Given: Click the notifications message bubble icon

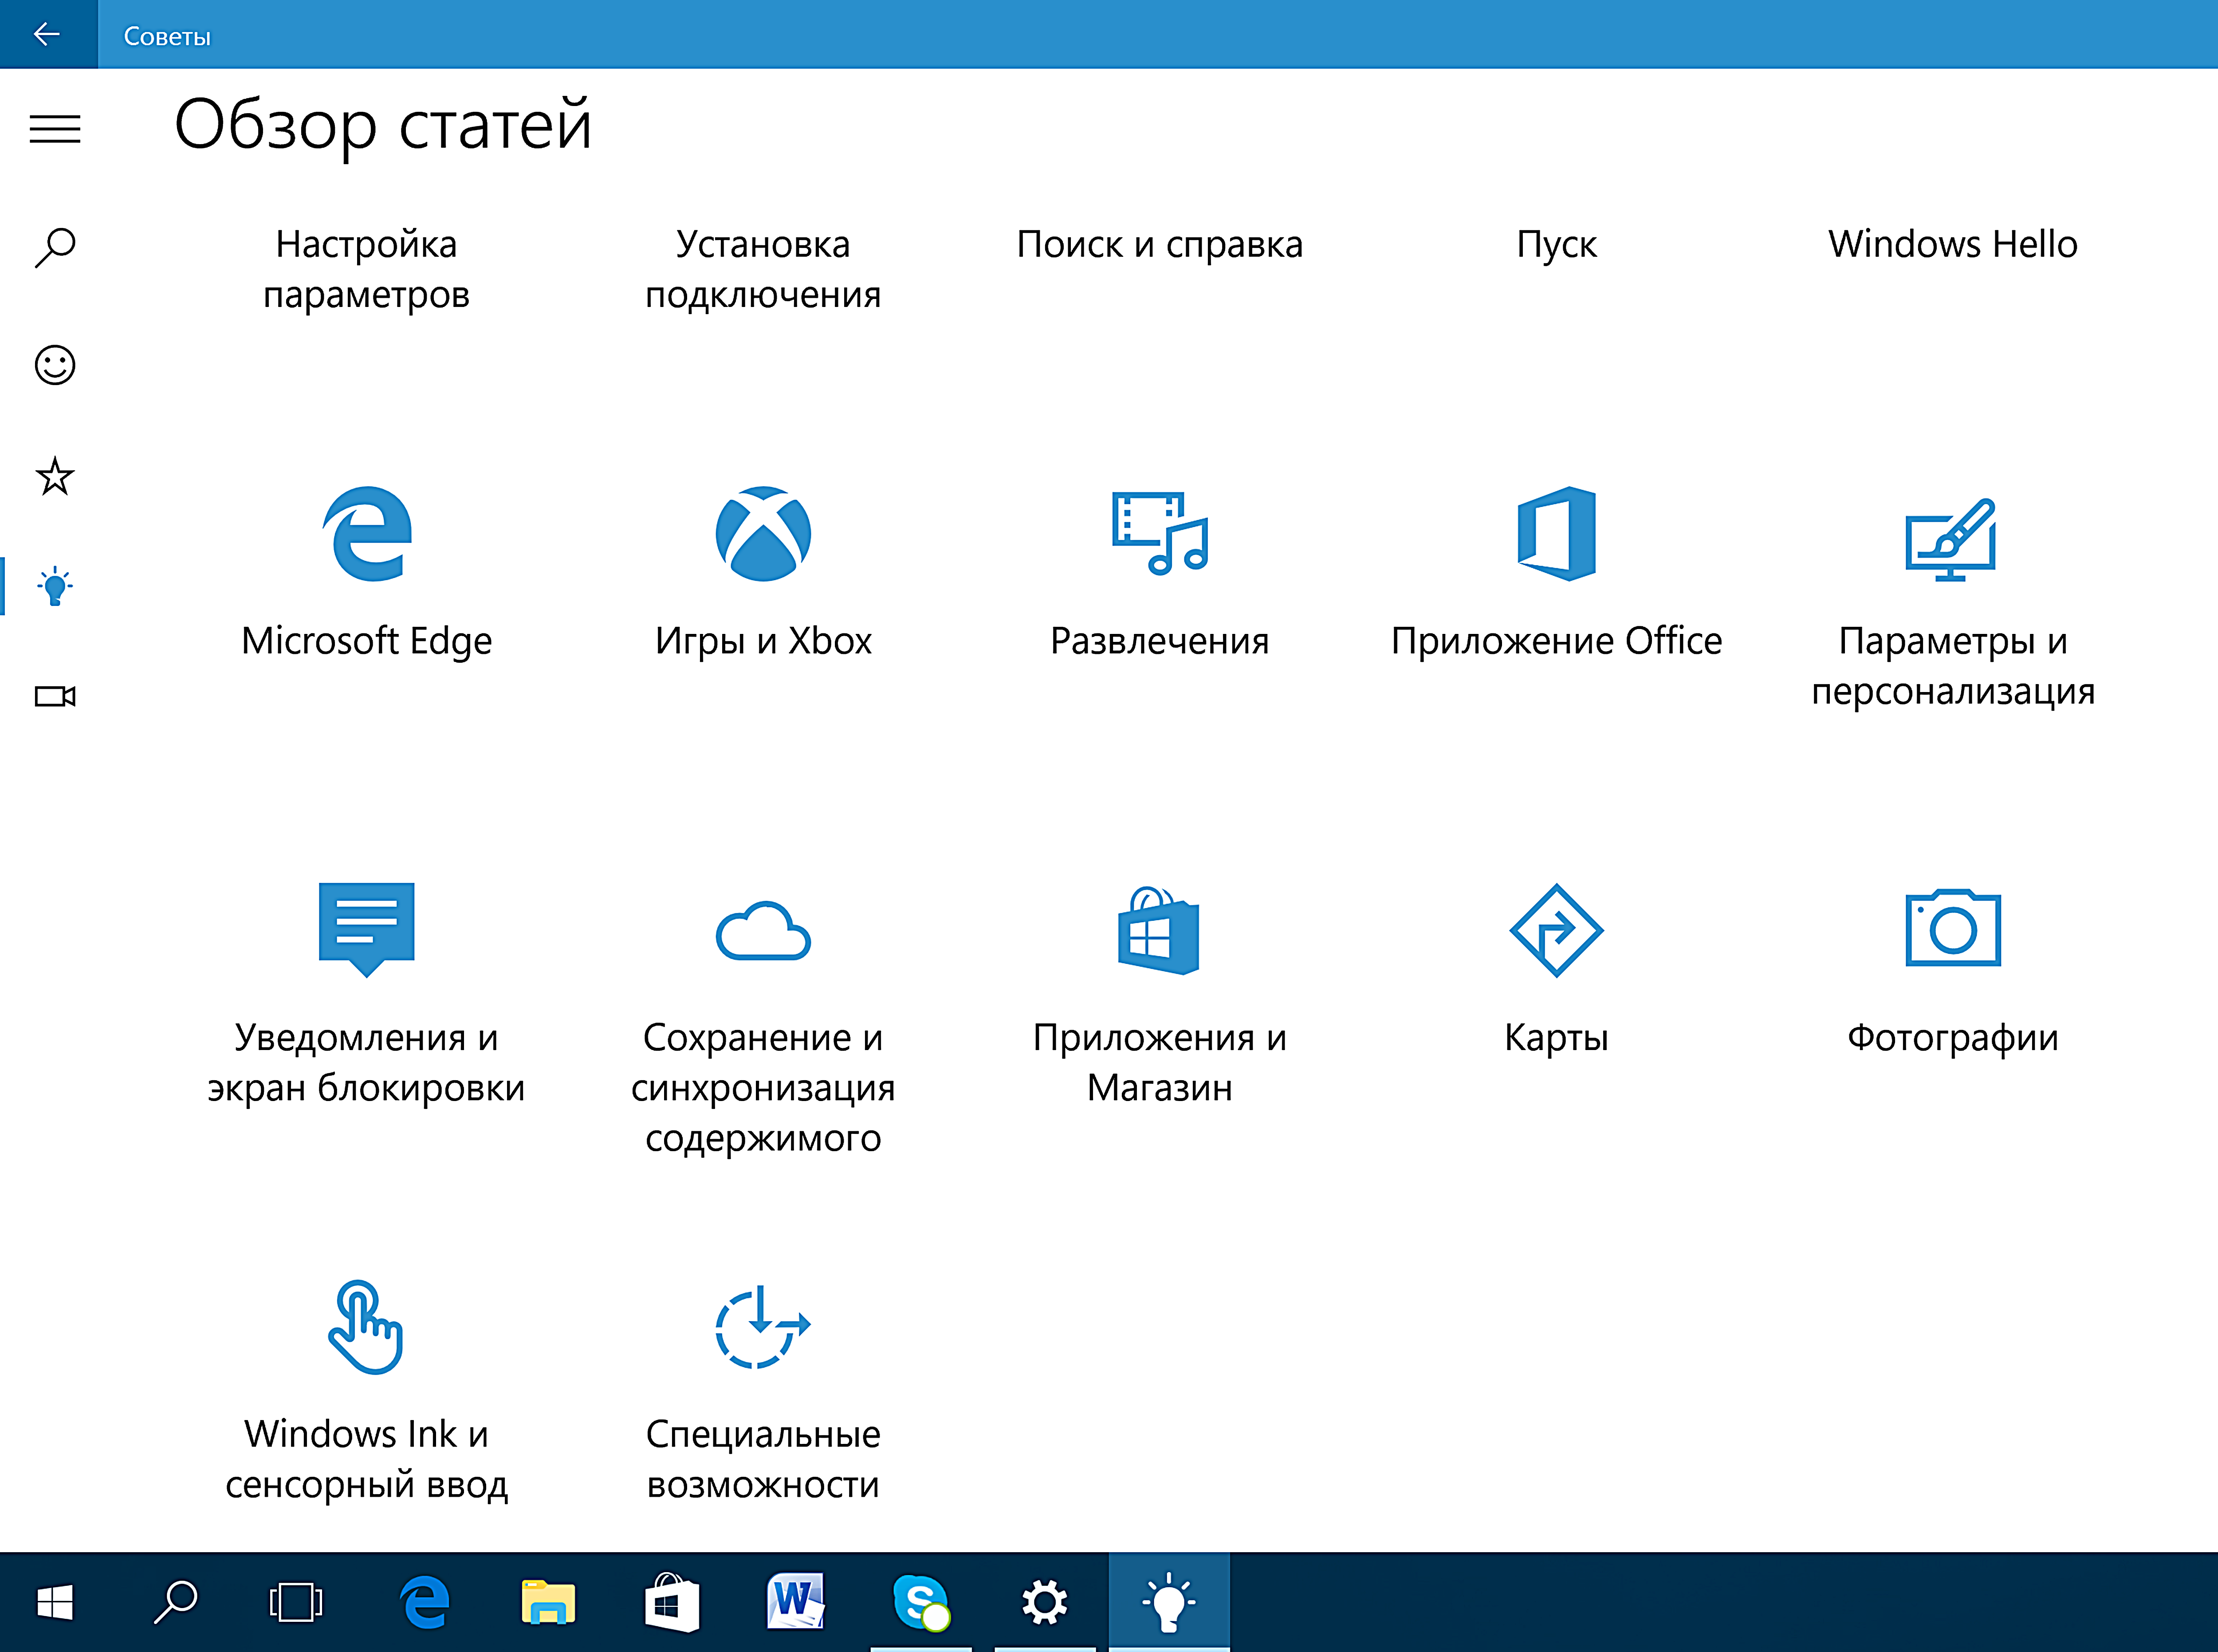Looking at the screenshot, I should 367,929.
